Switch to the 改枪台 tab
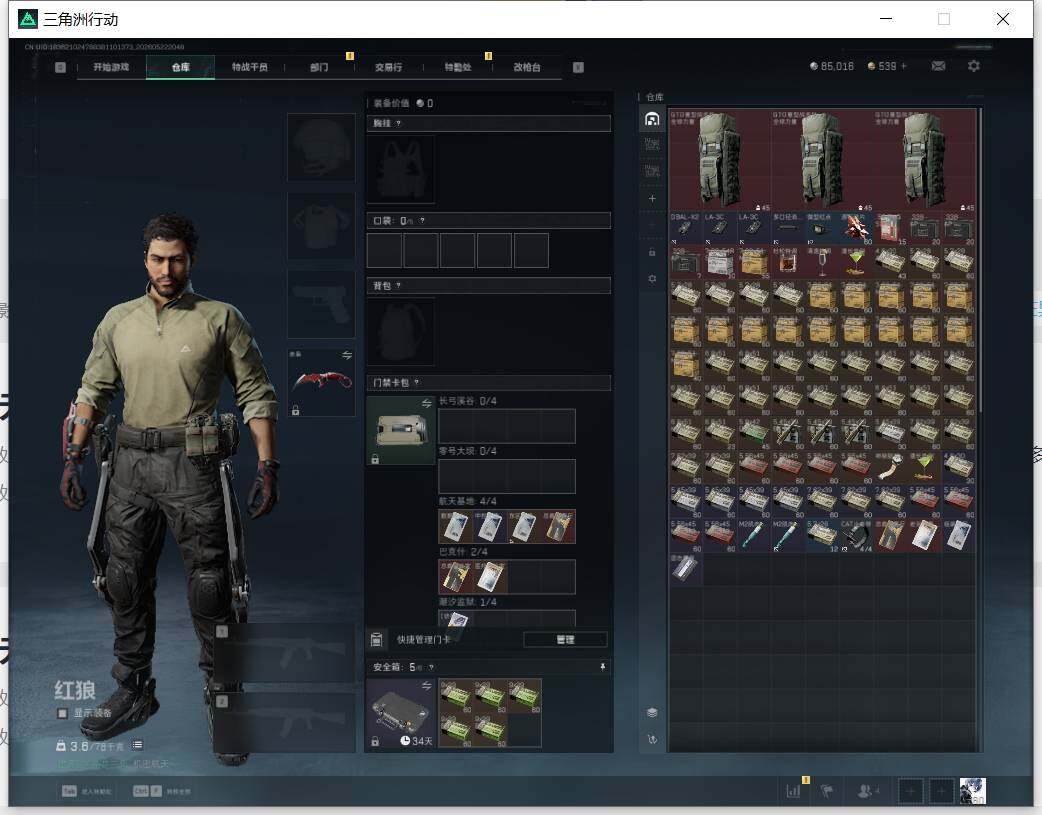The height and width of the screenshot is (815, 1042). 527,67
